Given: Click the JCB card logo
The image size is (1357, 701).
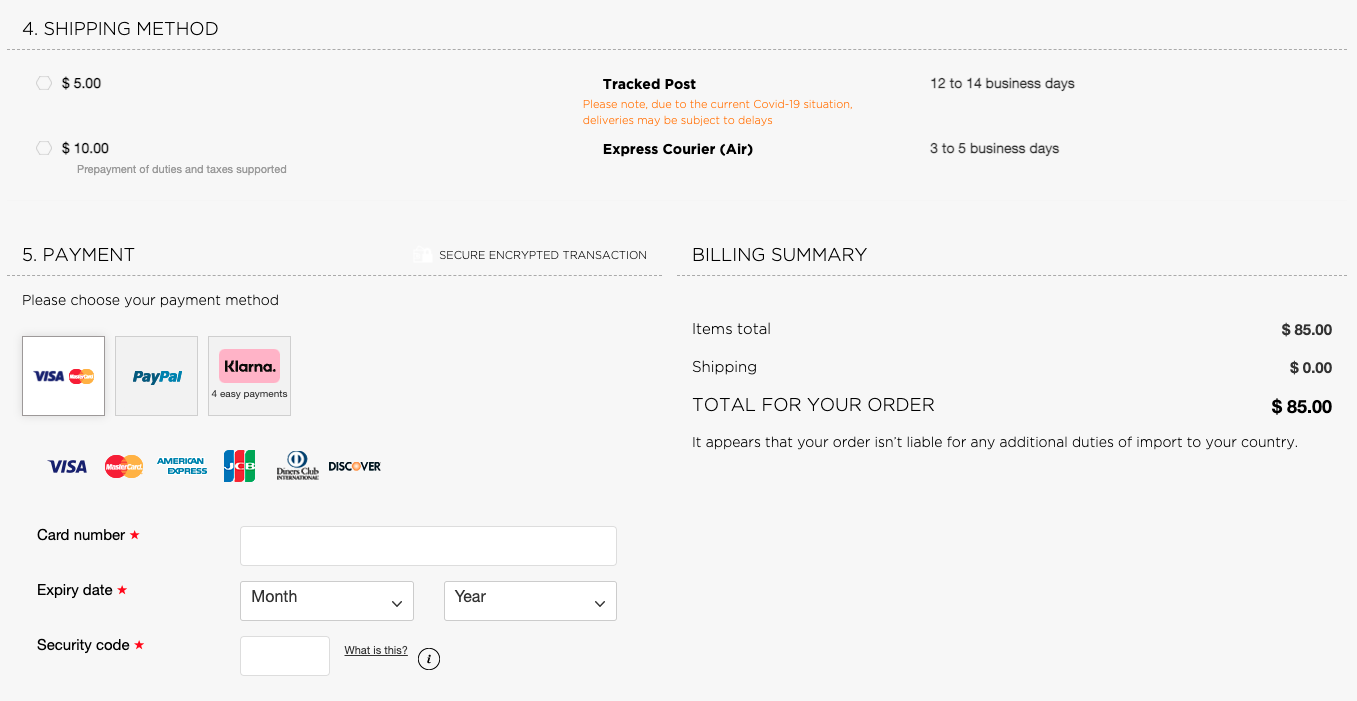Looking at the screenshot, I should [240, 466].
